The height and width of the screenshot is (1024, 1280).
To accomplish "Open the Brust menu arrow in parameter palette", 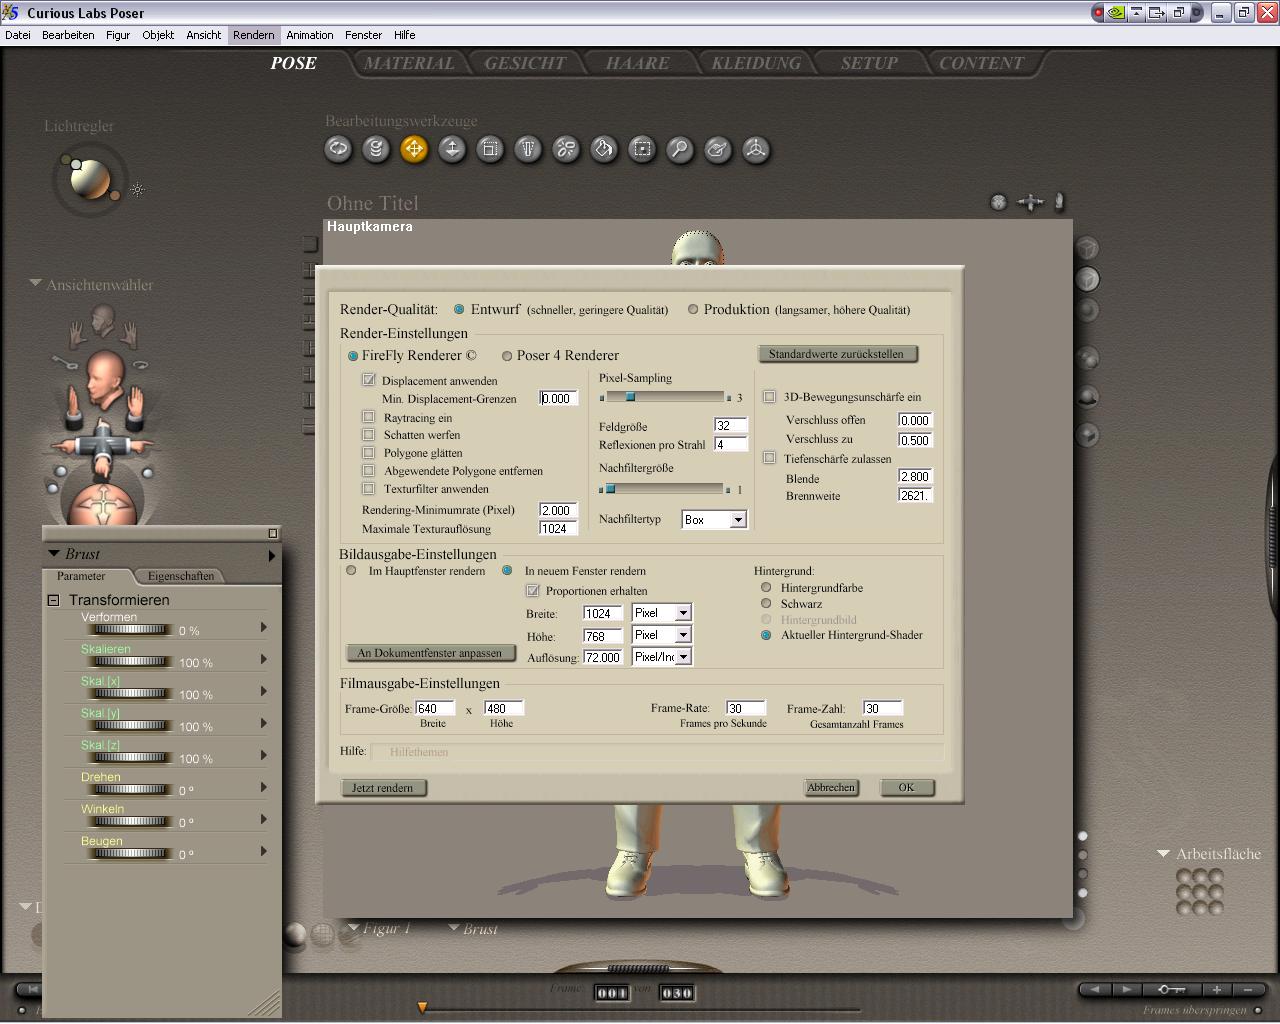I will 271,555.
